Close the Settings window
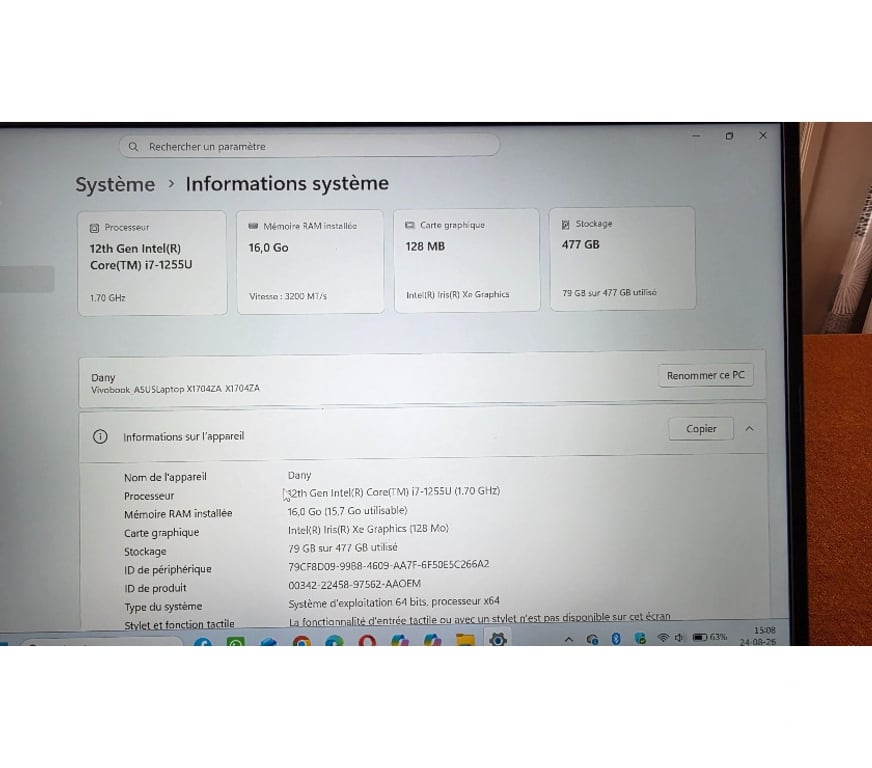 763,135
